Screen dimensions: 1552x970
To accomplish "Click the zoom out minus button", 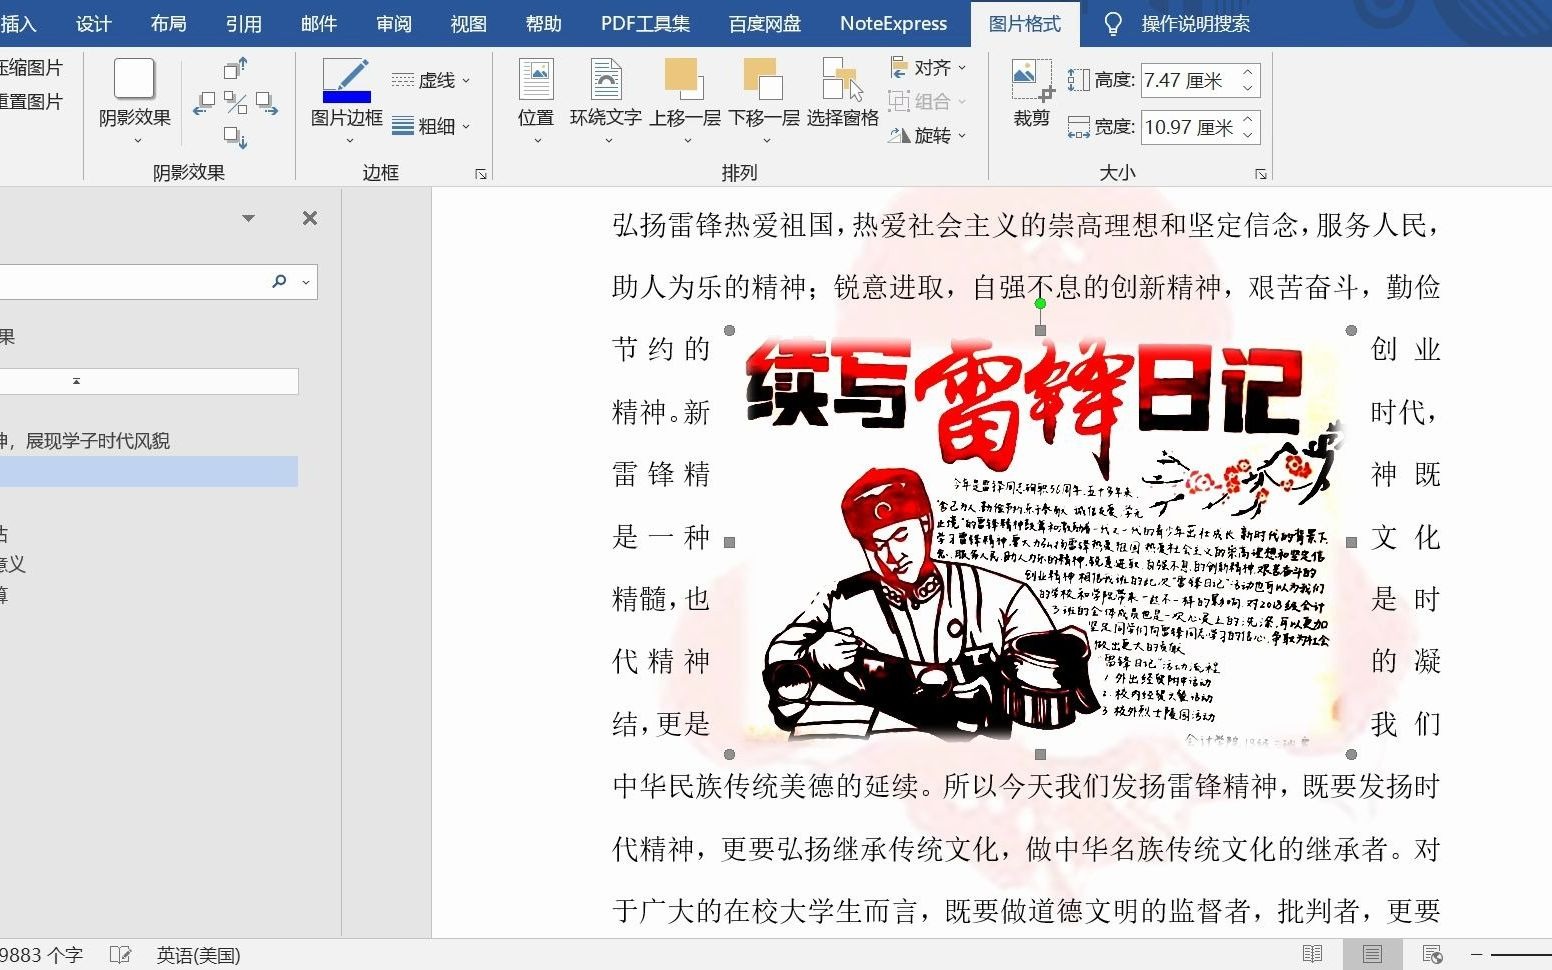I will pos(1476,954).
